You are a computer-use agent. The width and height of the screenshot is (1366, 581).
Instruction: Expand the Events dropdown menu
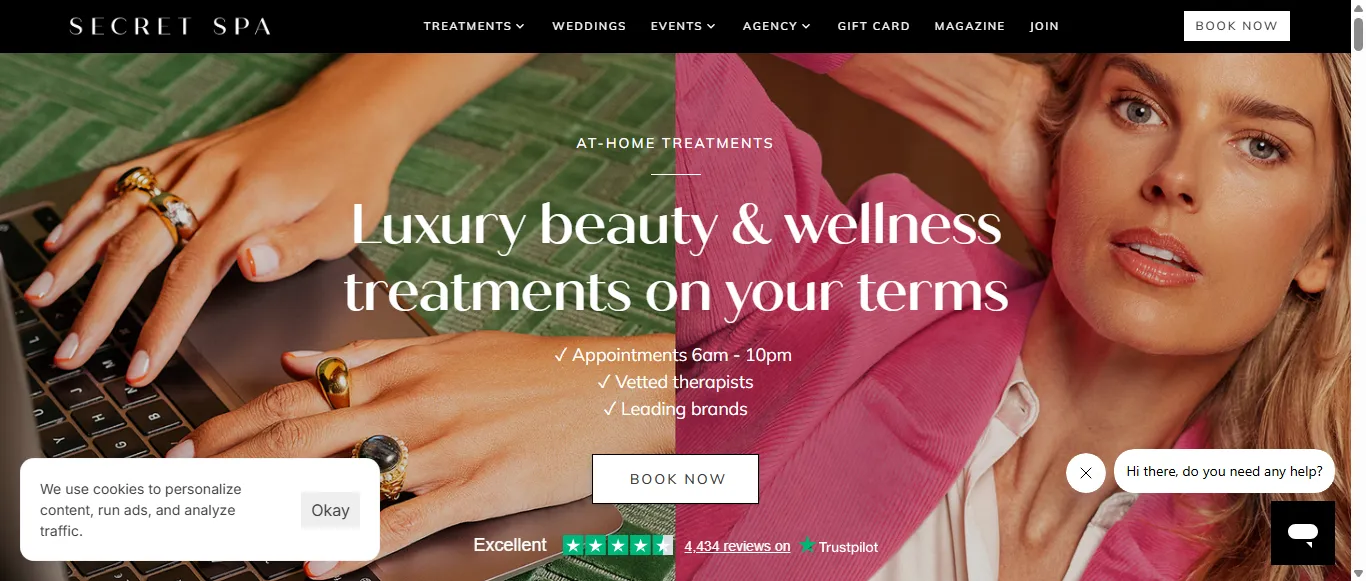click(683, 26)
